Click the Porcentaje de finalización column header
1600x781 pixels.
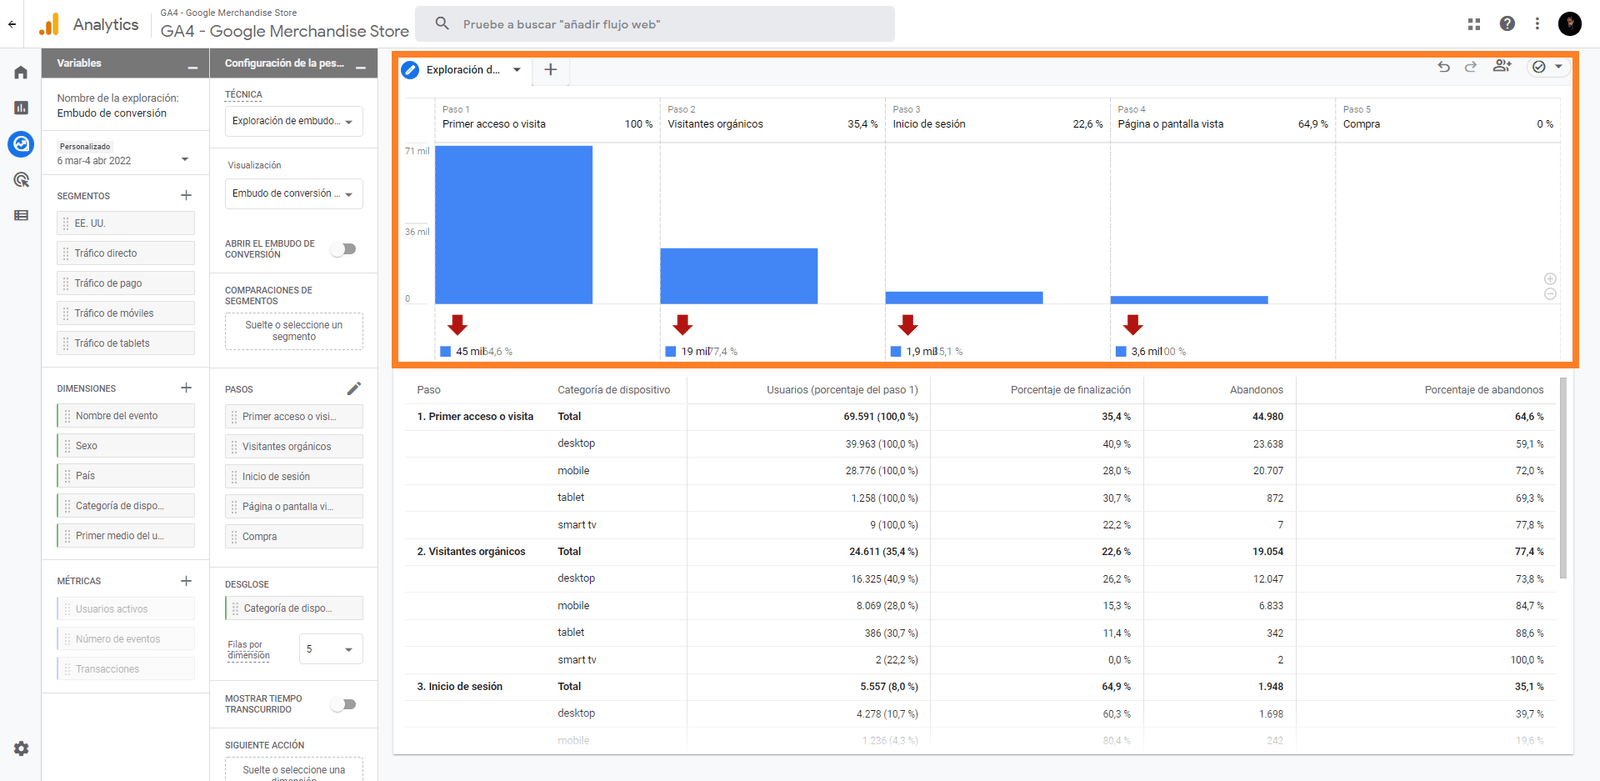coord(1070,390)
